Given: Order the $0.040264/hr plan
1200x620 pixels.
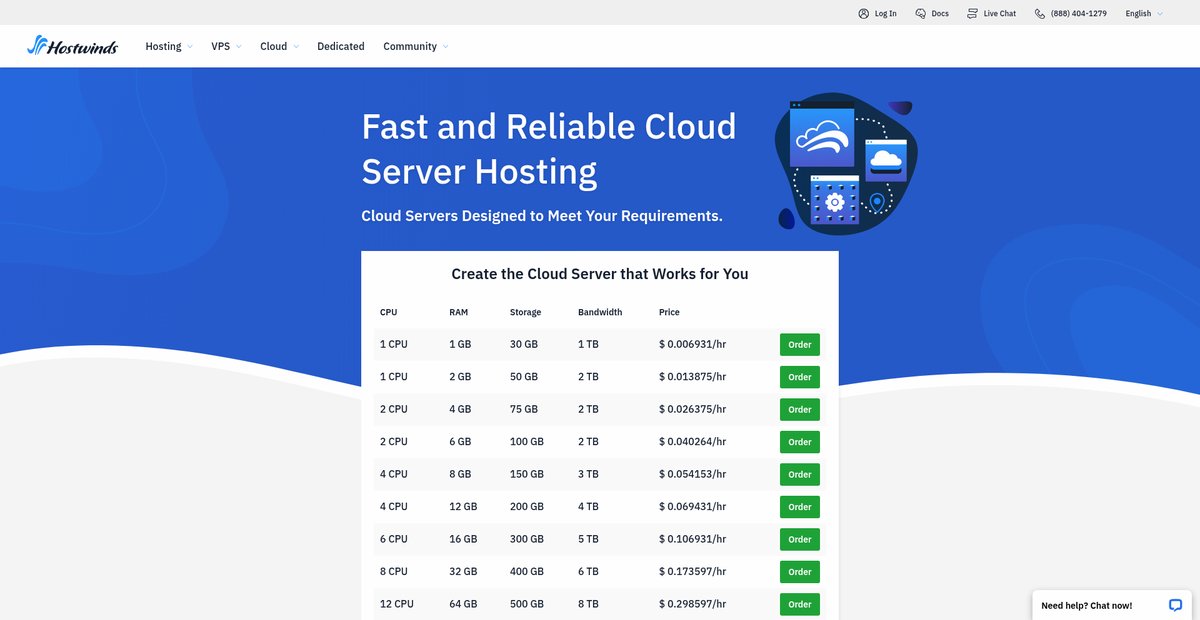Looking at the screenshot, I should pos(800,441).
